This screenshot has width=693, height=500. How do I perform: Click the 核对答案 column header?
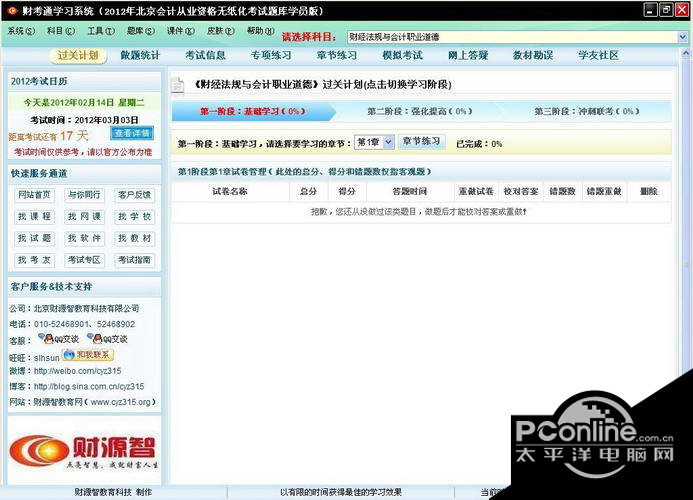point(521,191)
